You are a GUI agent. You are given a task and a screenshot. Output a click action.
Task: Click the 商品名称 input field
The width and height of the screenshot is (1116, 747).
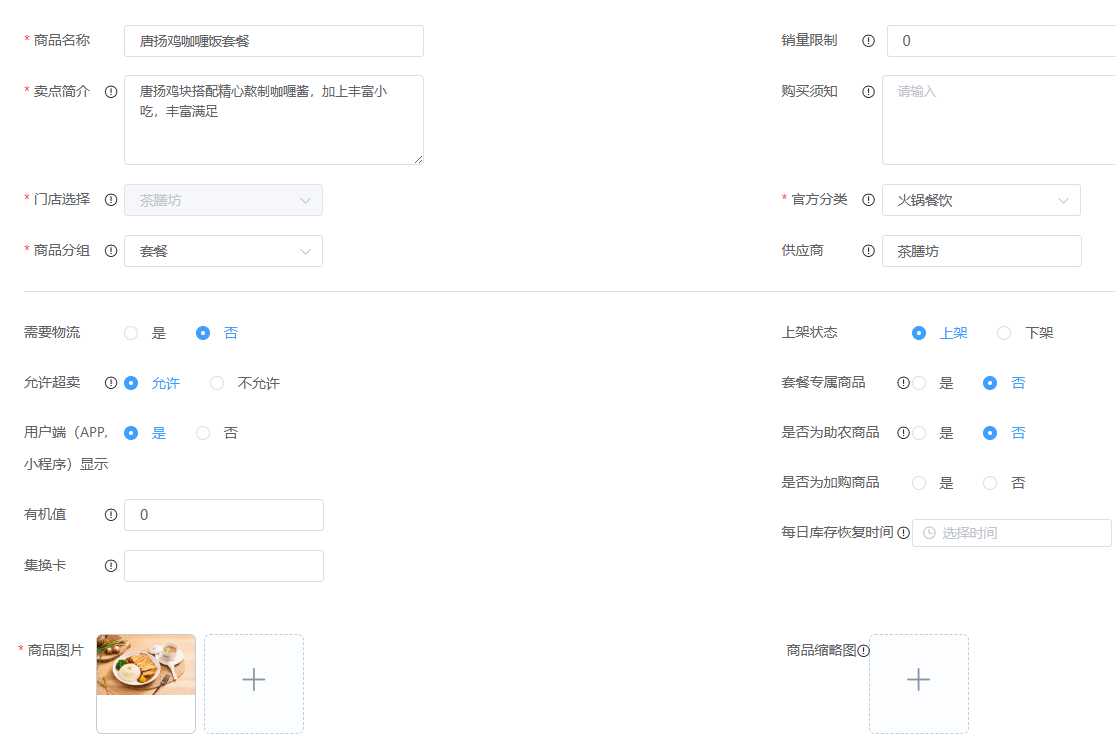click(273, 41)
